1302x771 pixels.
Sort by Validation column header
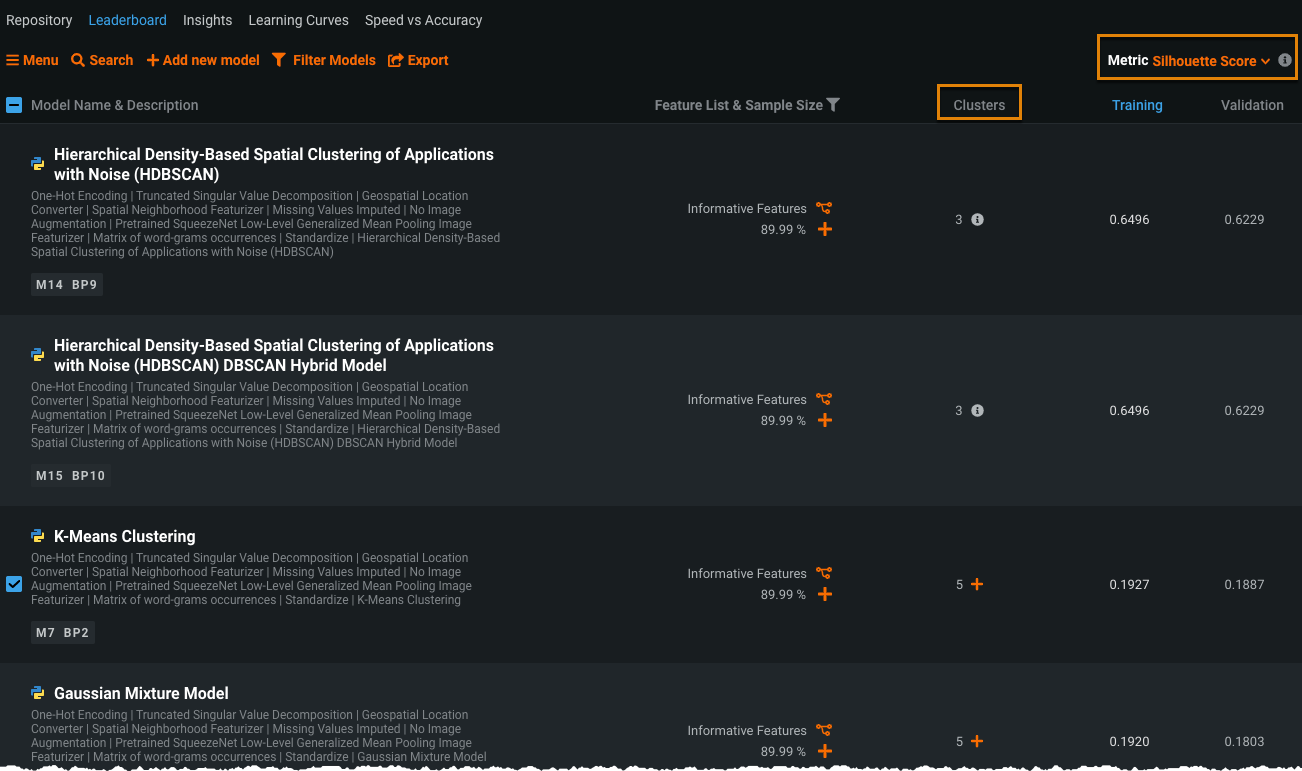[x=1252, y=105]
